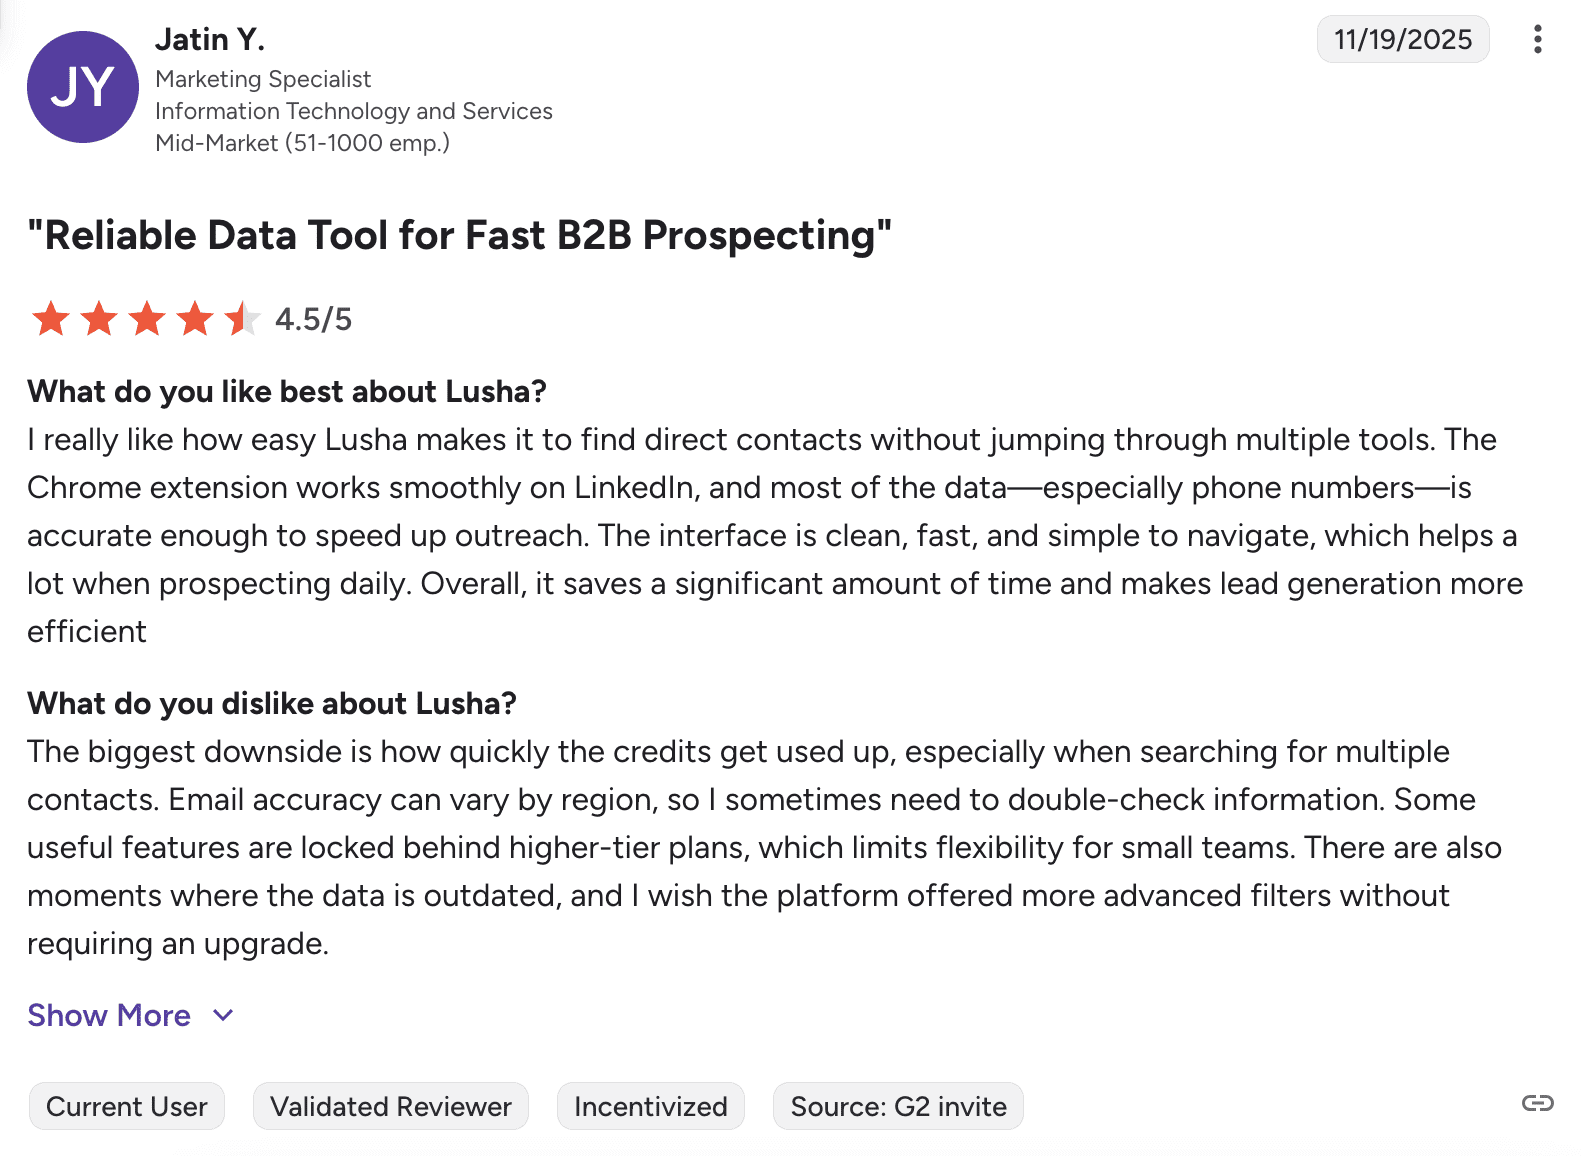
Task: Click the "like best about Lusha" heading
Action: click(x=287, y=392)
